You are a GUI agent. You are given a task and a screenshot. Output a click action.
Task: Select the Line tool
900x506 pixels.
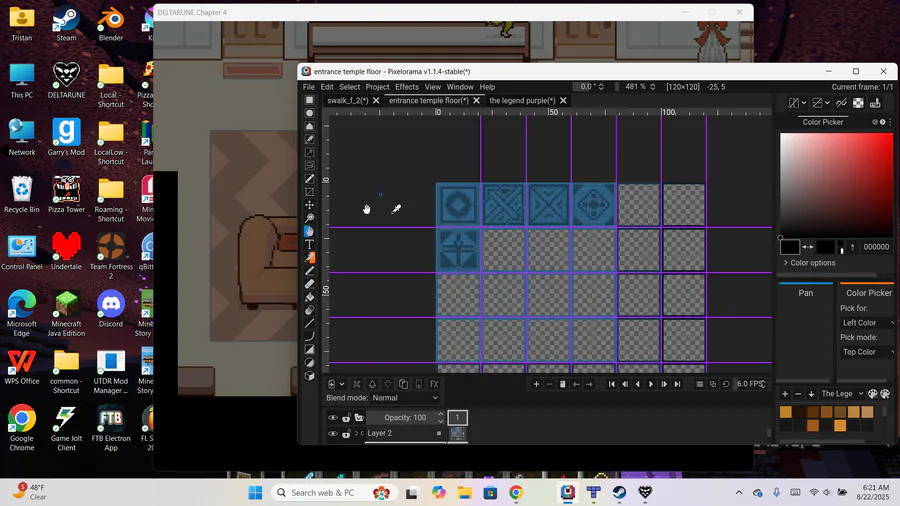pyautogui.click(x=309, y=324)
